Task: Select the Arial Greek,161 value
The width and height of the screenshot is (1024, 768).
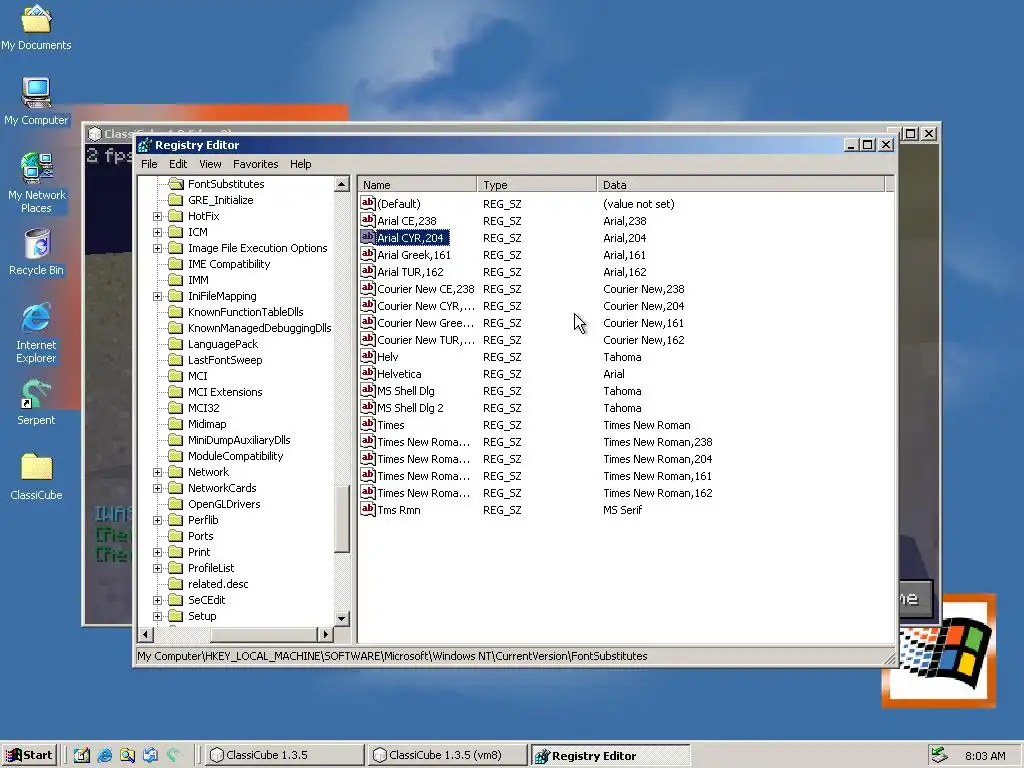Action: (413, 255)
